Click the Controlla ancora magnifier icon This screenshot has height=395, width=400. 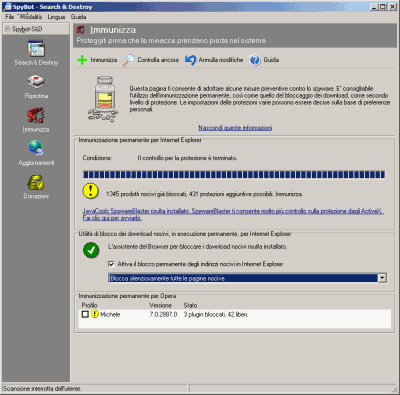pyautogui.click(x=129, y=60)
